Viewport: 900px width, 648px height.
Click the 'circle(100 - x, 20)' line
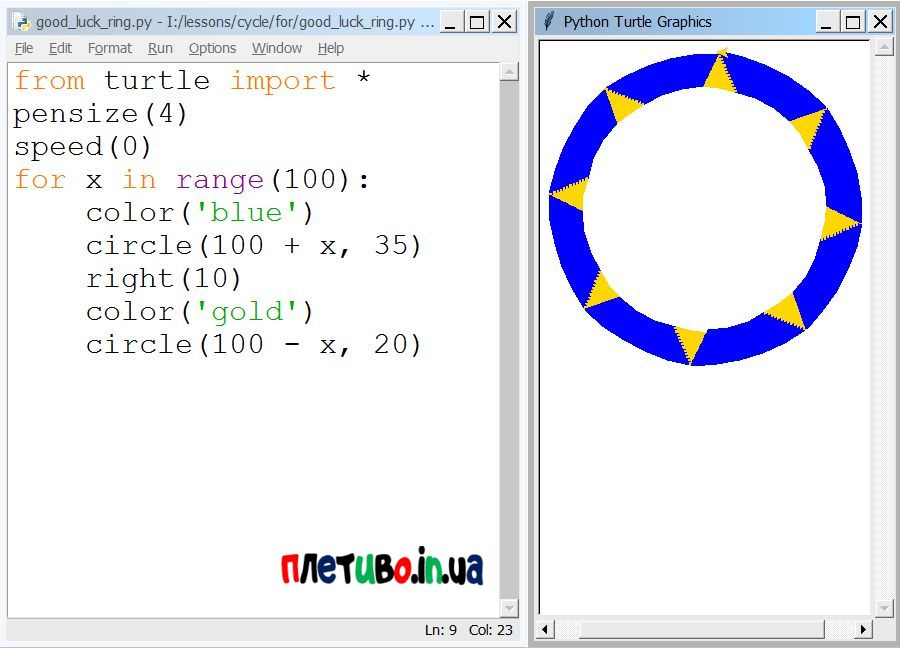254,345
